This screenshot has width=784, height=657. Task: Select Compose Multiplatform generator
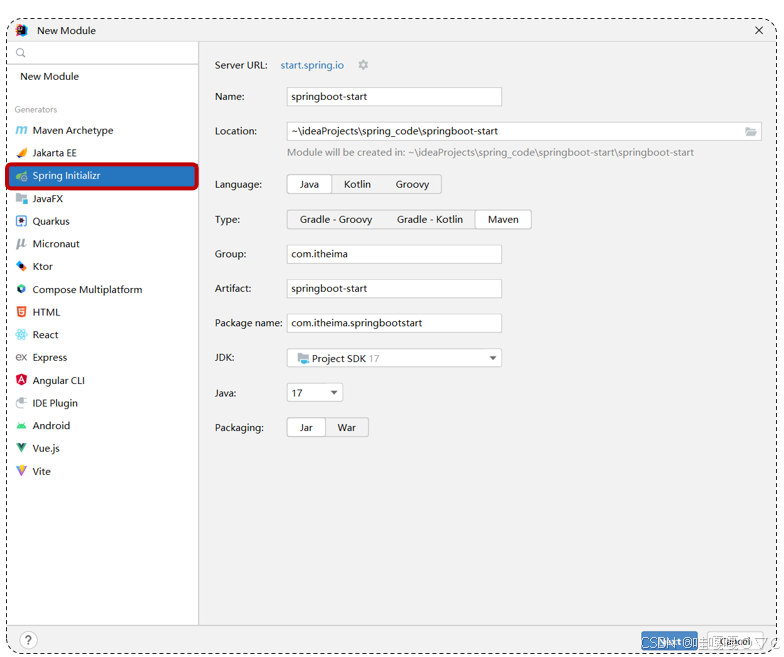(87, 290)
